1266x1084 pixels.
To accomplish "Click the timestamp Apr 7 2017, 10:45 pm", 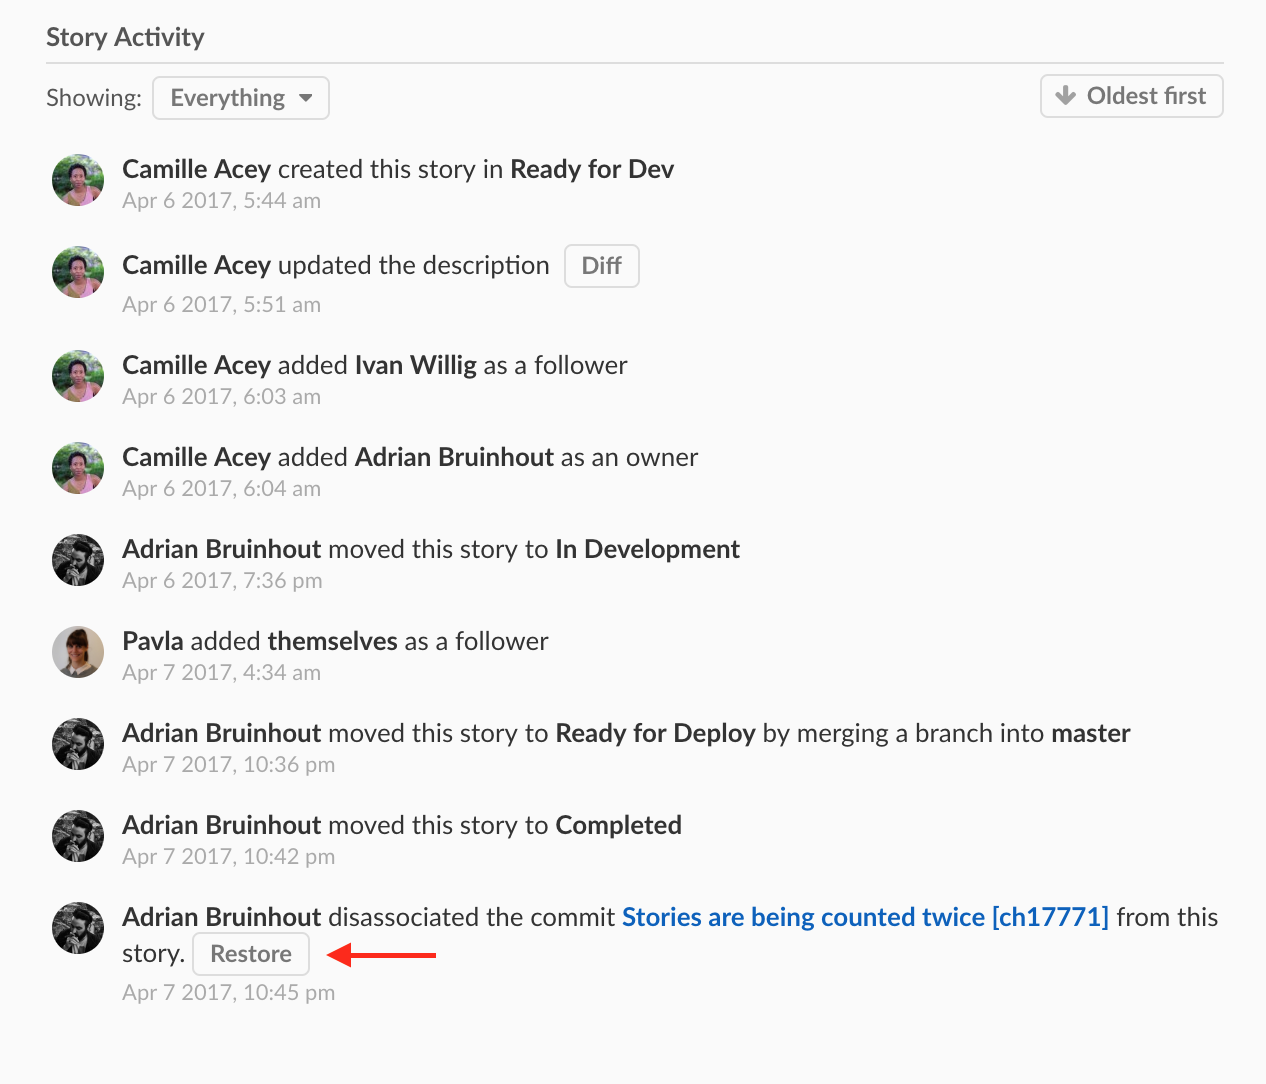I will (x=229, y=993).
